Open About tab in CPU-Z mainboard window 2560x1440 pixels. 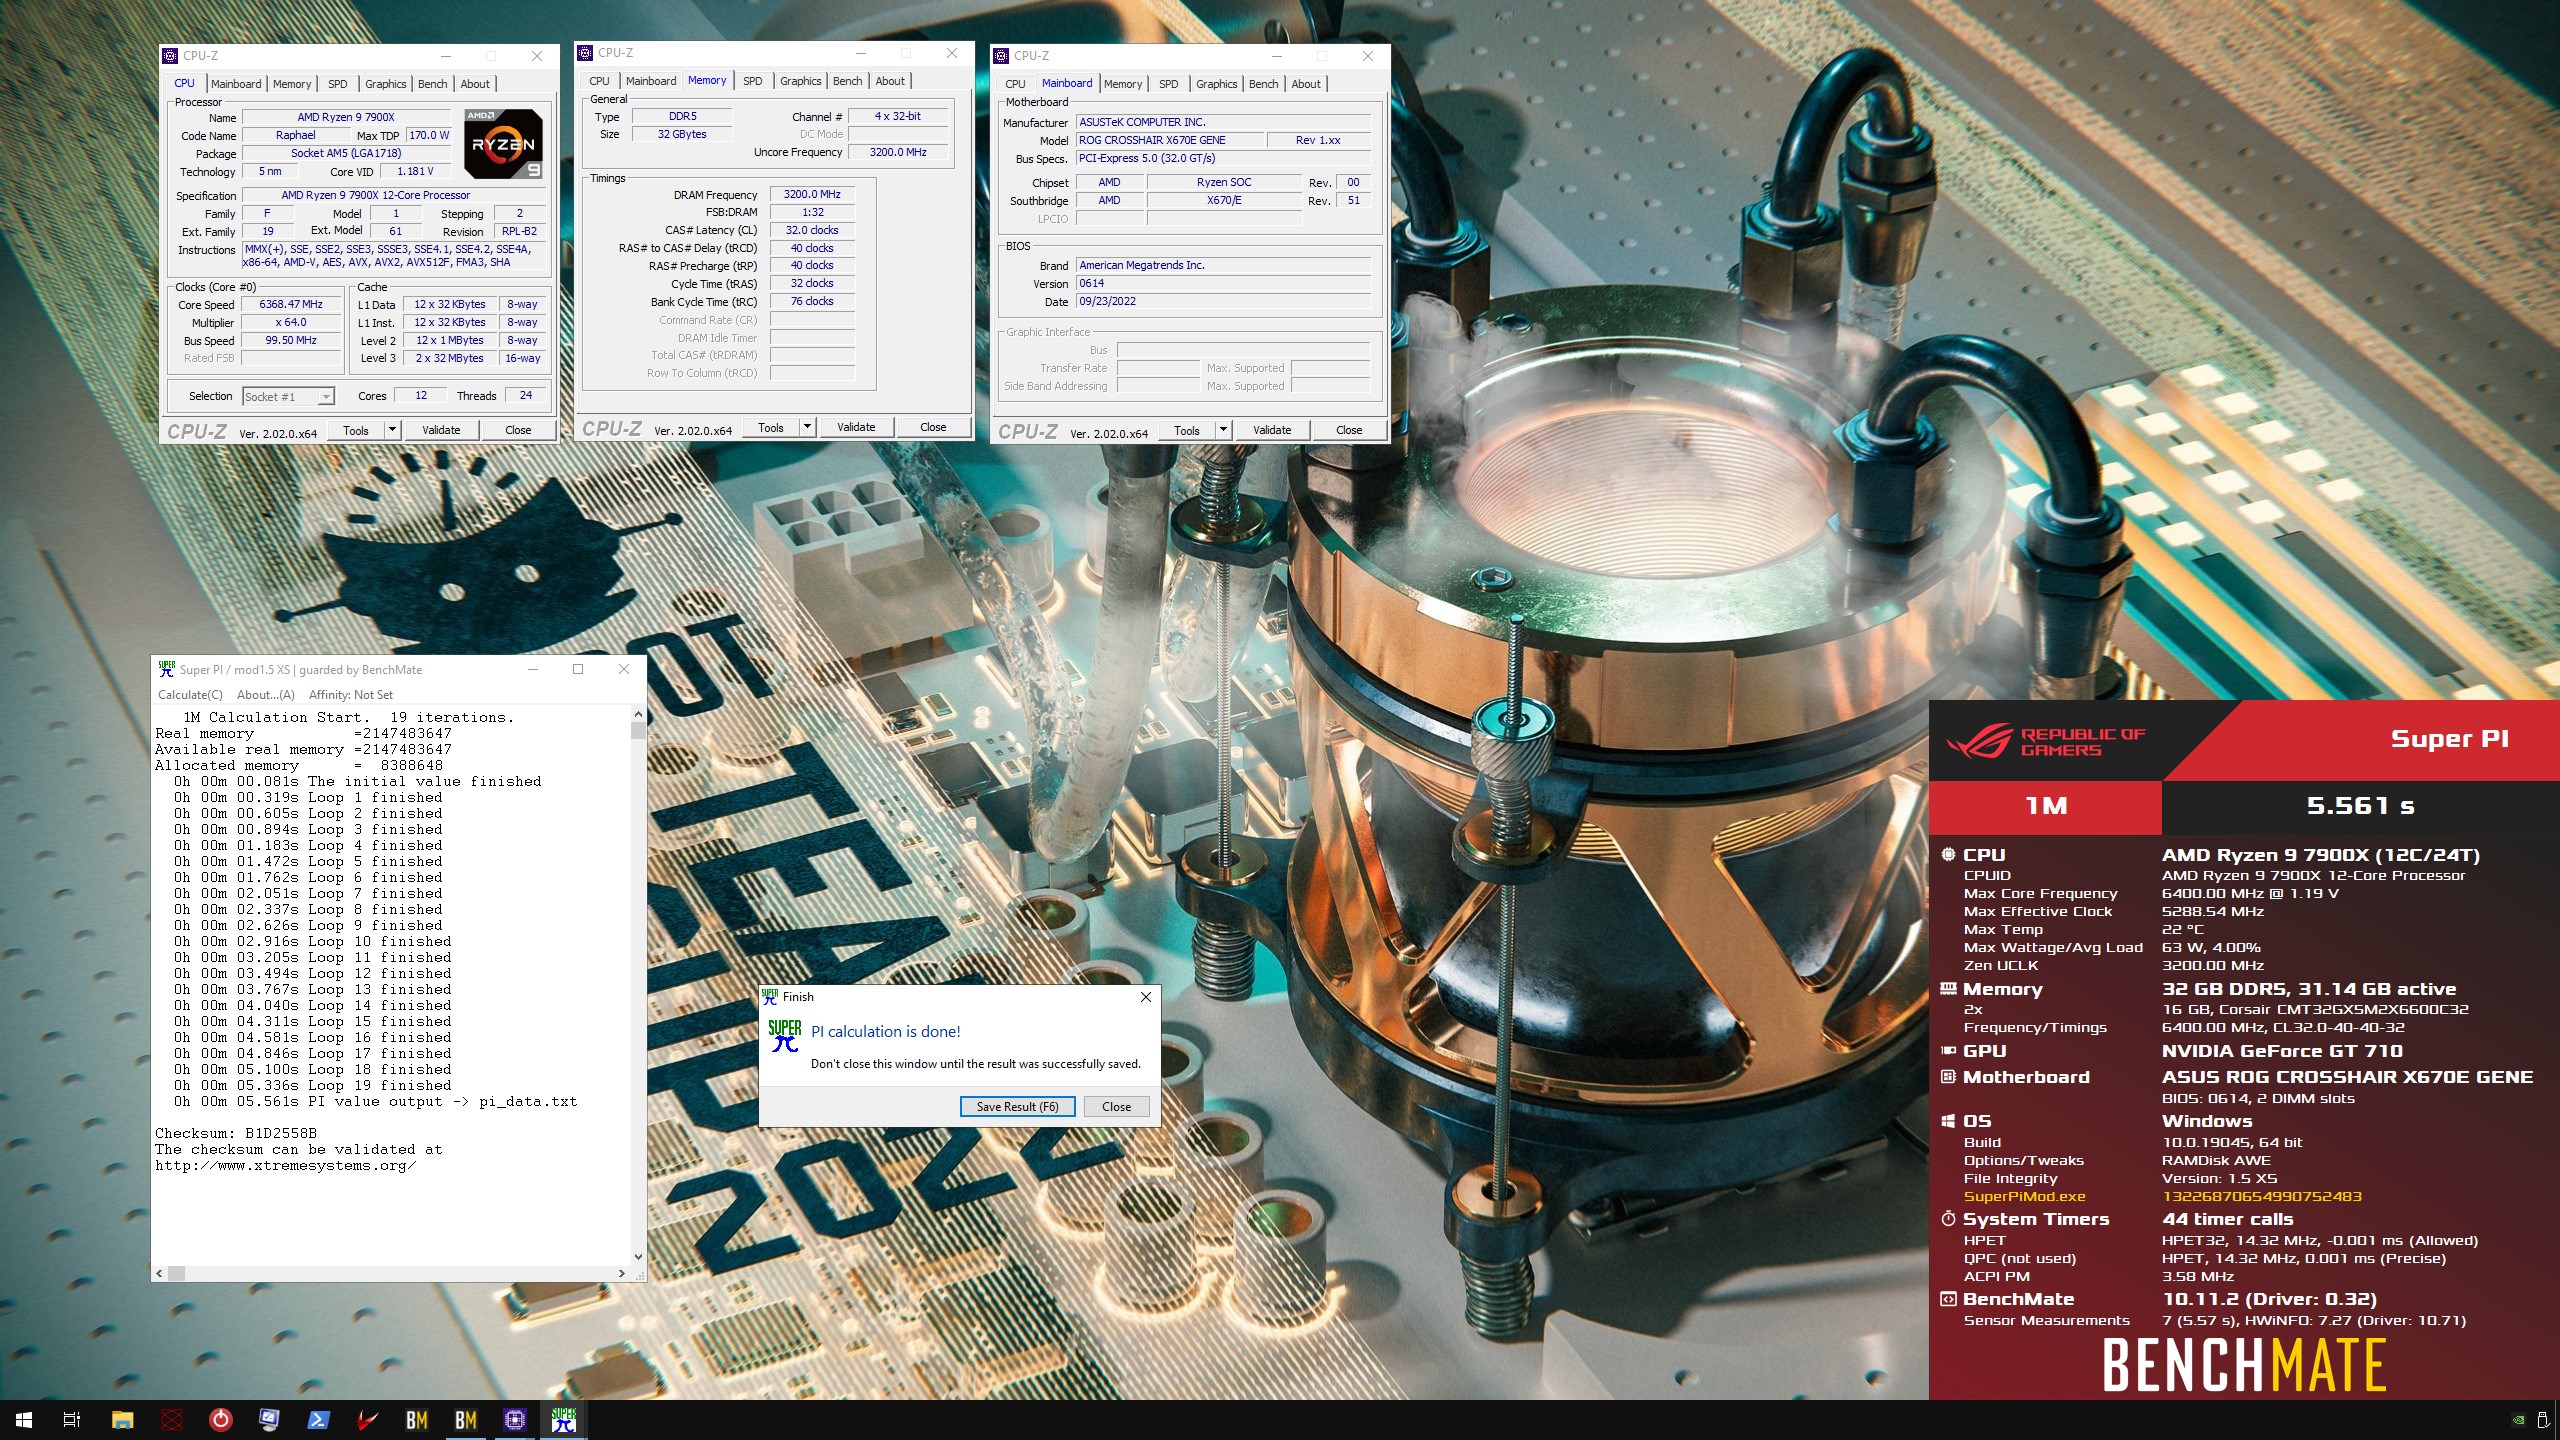pyautogui.click(x=1305, y=84)
